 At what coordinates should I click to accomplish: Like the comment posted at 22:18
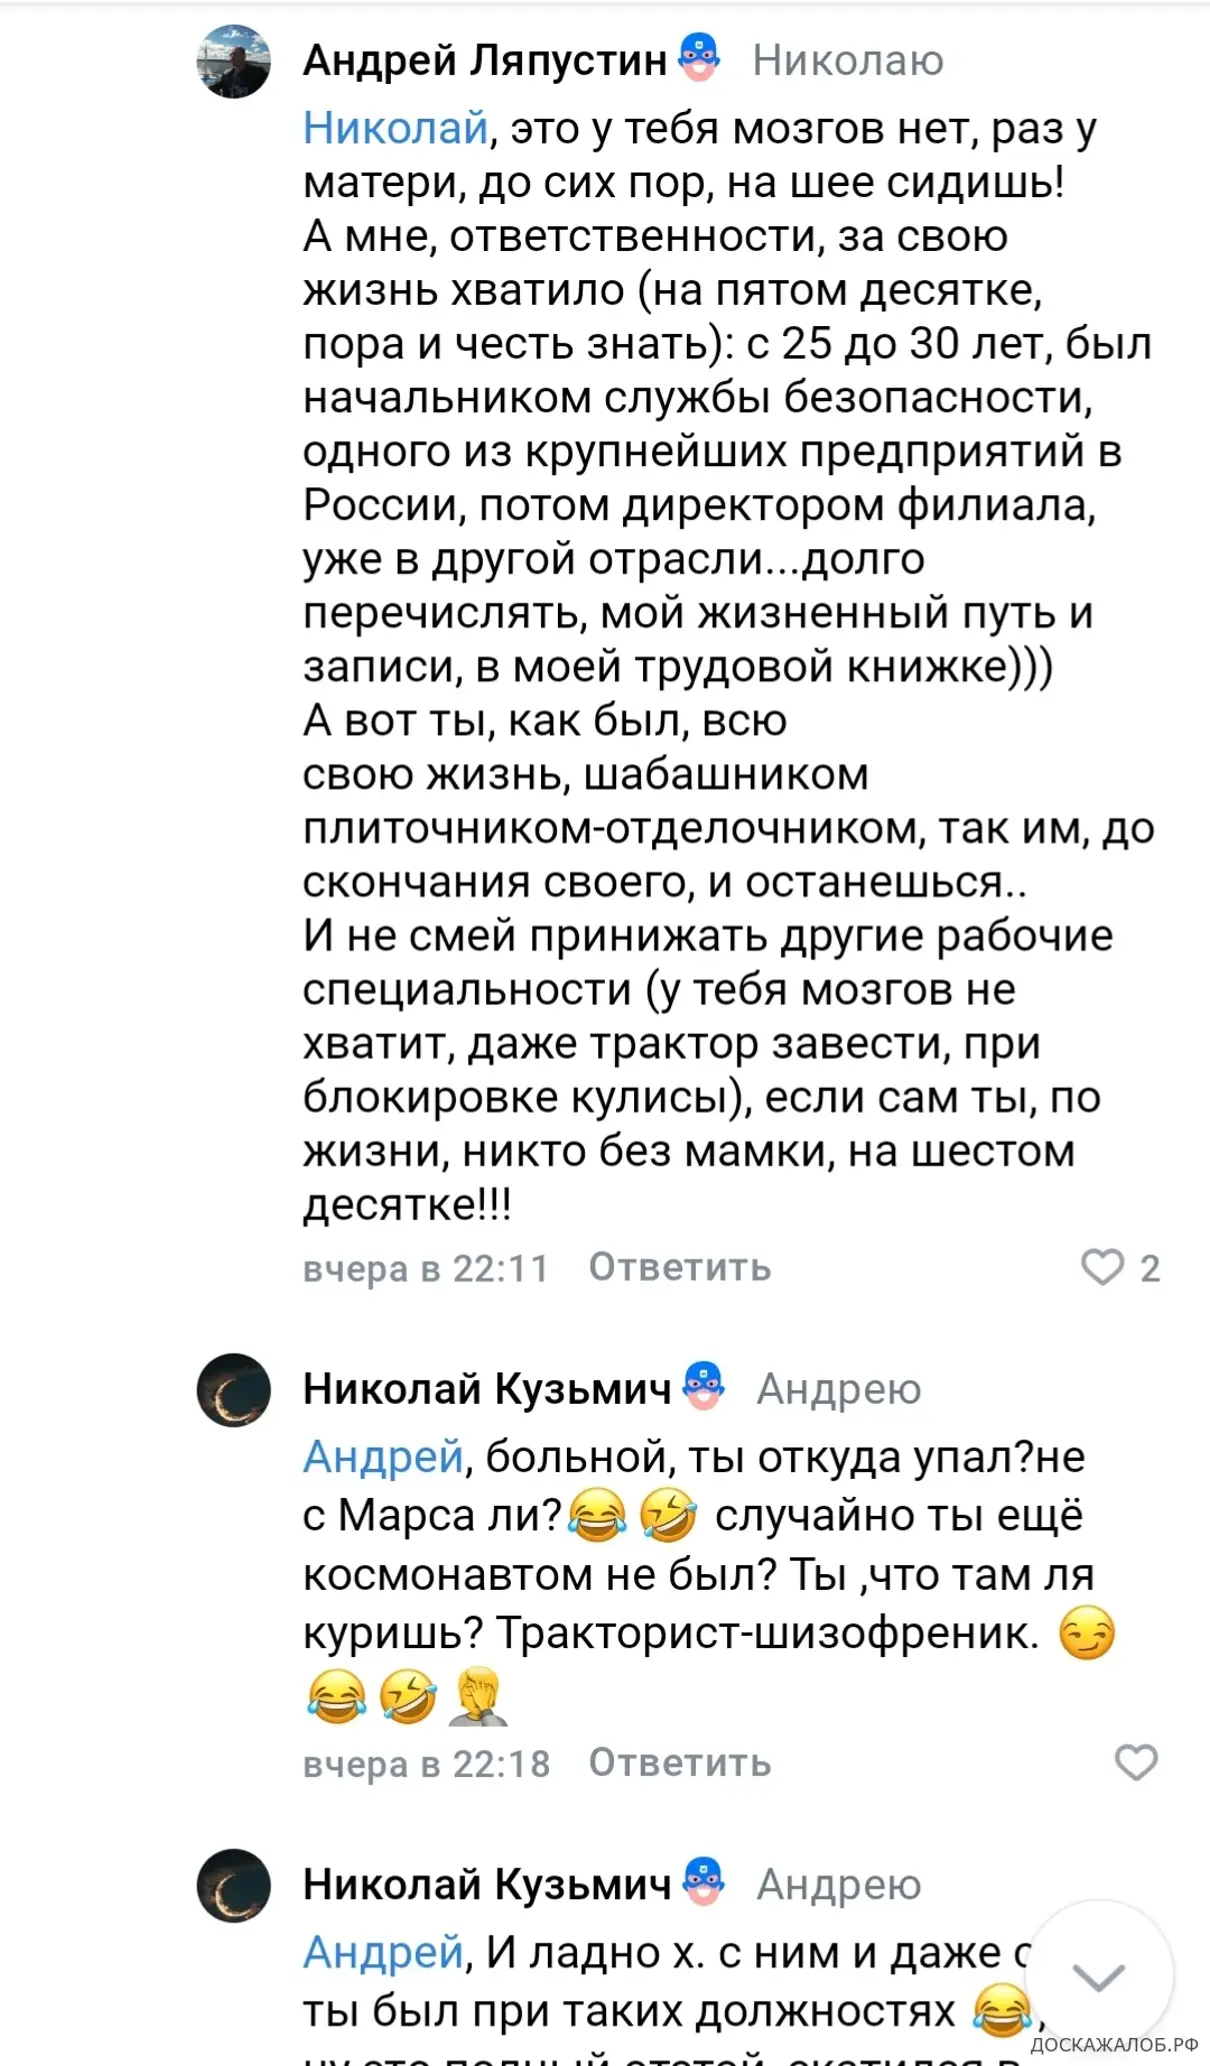click(x=1136, y=1762)
